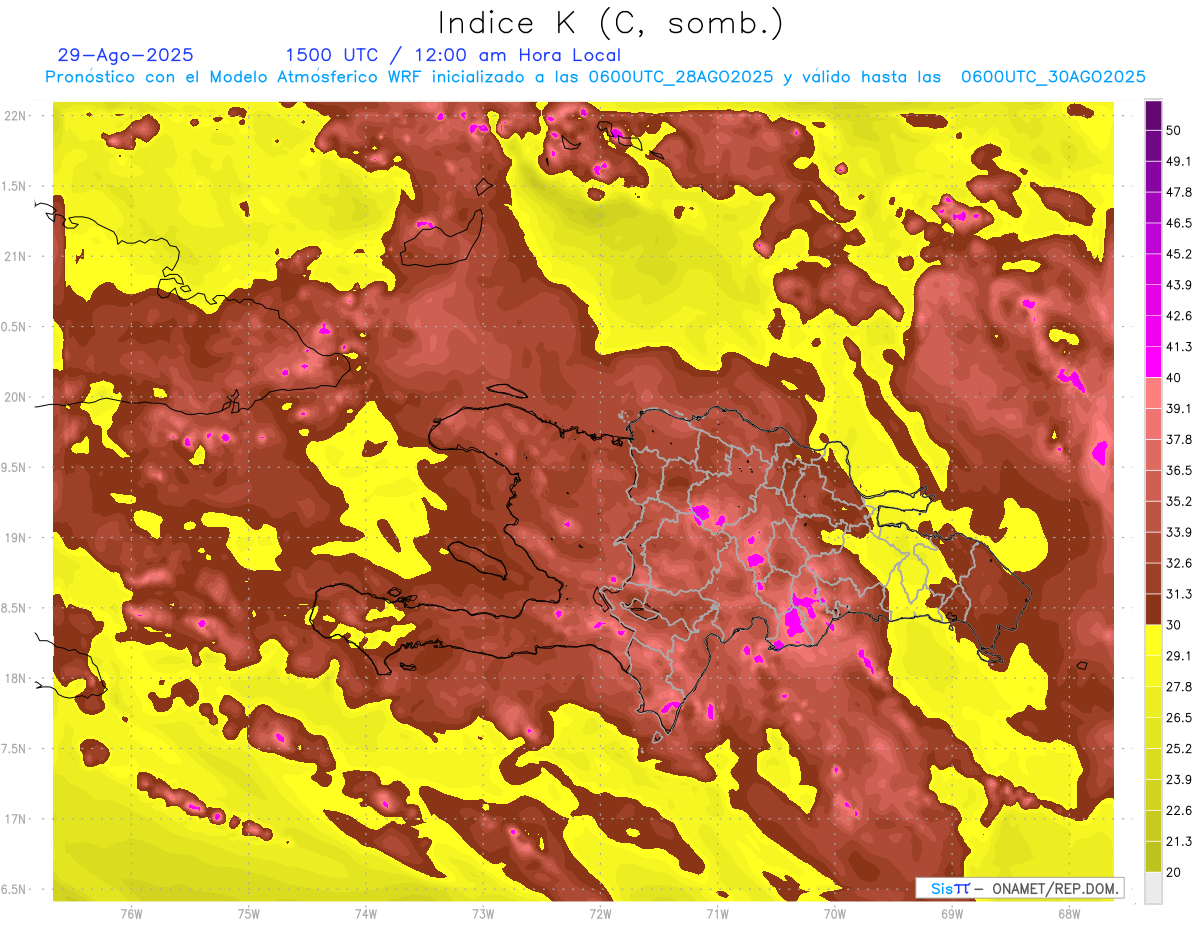
Task: Click the "41.3" color scale value
Action: pos(1178,347)
